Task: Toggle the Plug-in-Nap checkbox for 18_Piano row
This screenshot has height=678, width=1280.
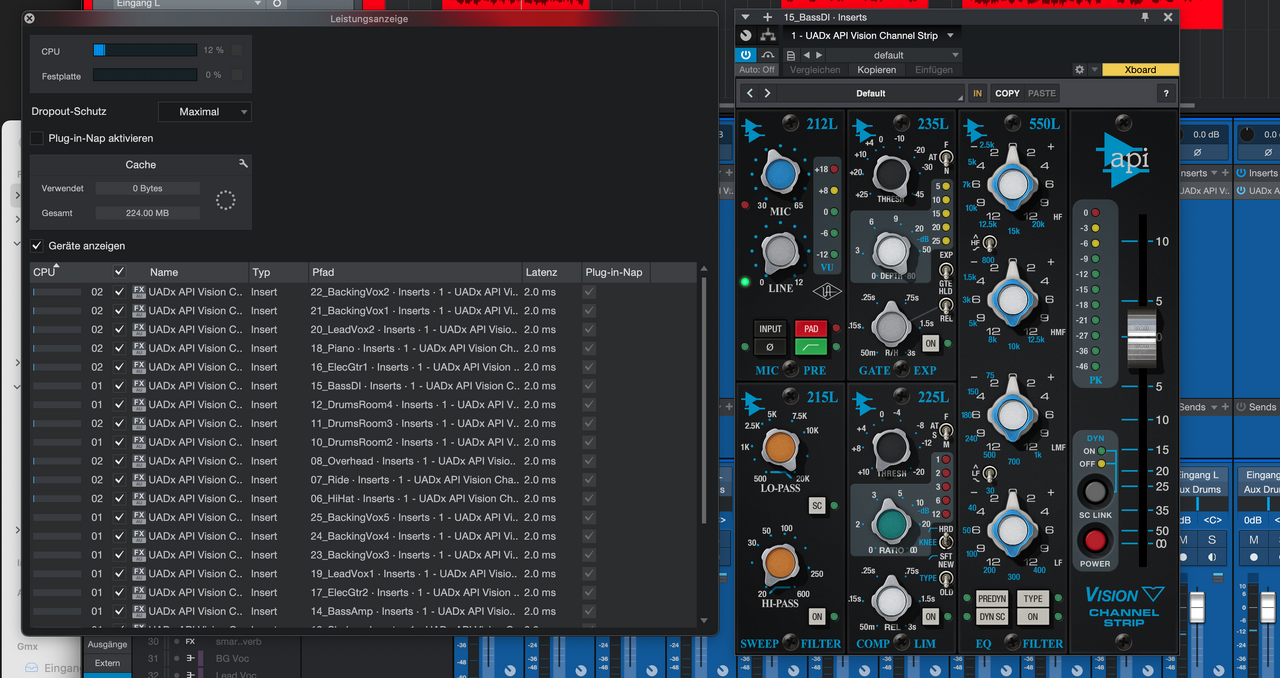Action: 589,348
